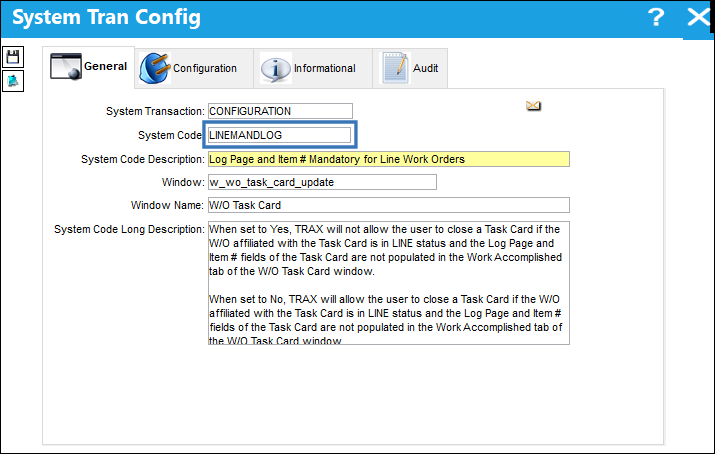The height and width of the screenshot is (454, 715).
Task: Open the help question mark
Action: (656, 17)
